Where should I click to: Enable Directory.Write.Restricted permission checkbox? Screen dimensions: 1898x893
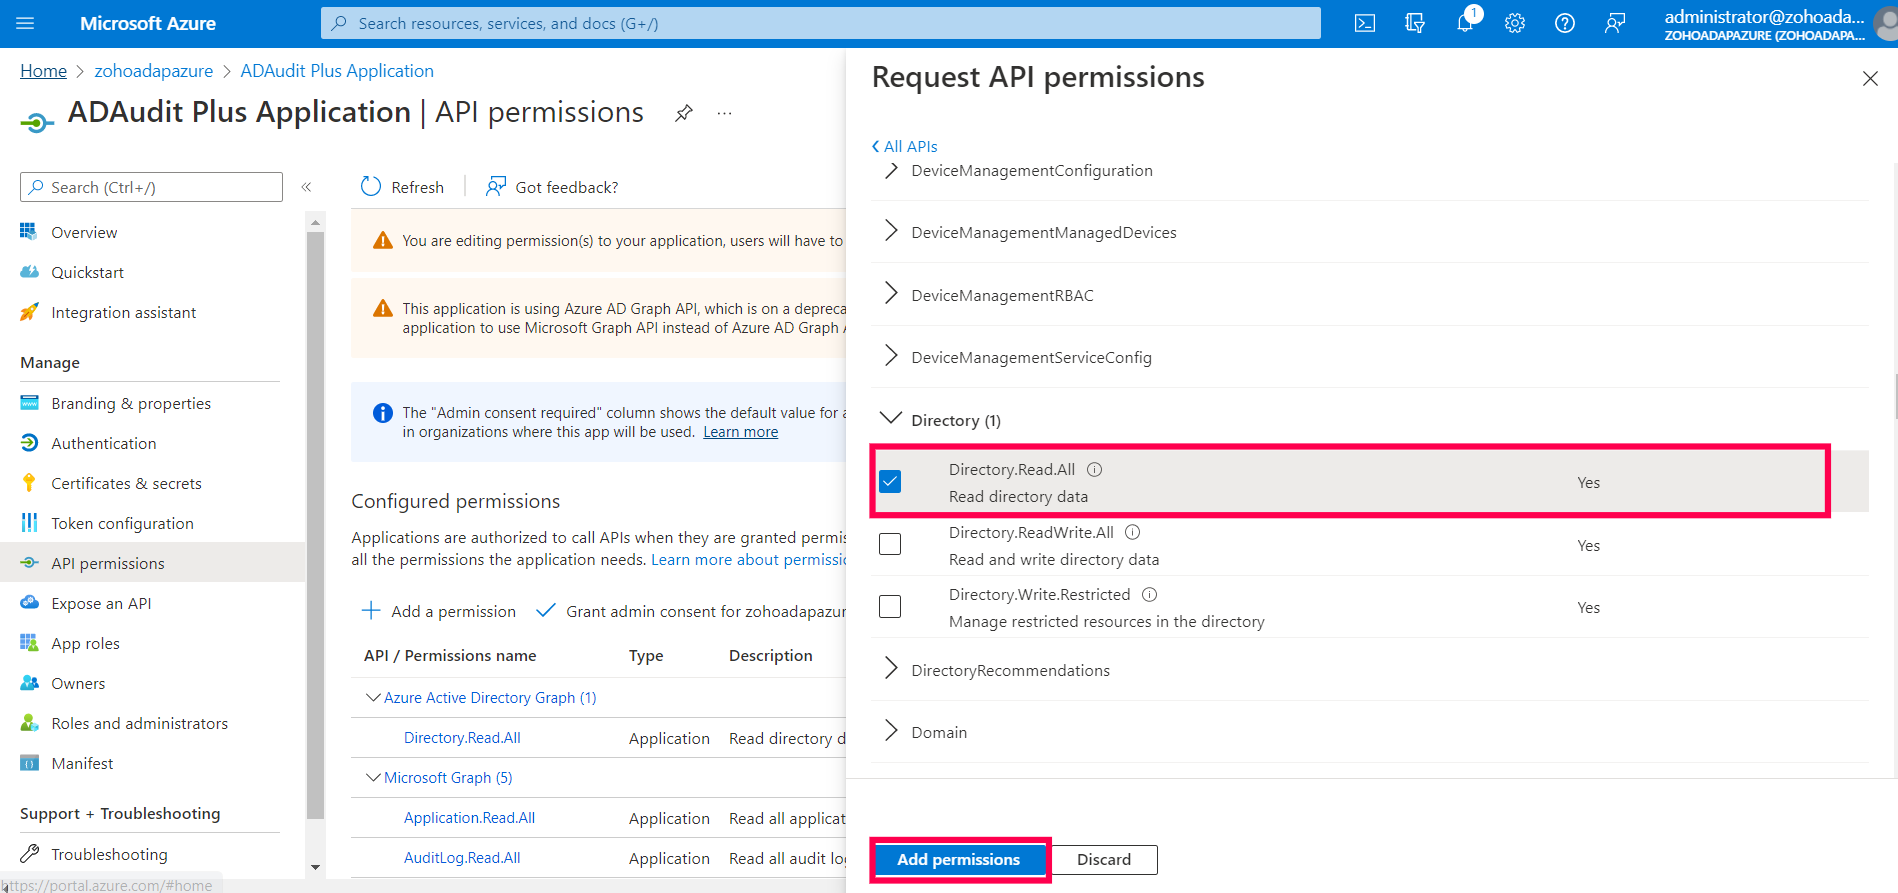[x=890, y=607]
